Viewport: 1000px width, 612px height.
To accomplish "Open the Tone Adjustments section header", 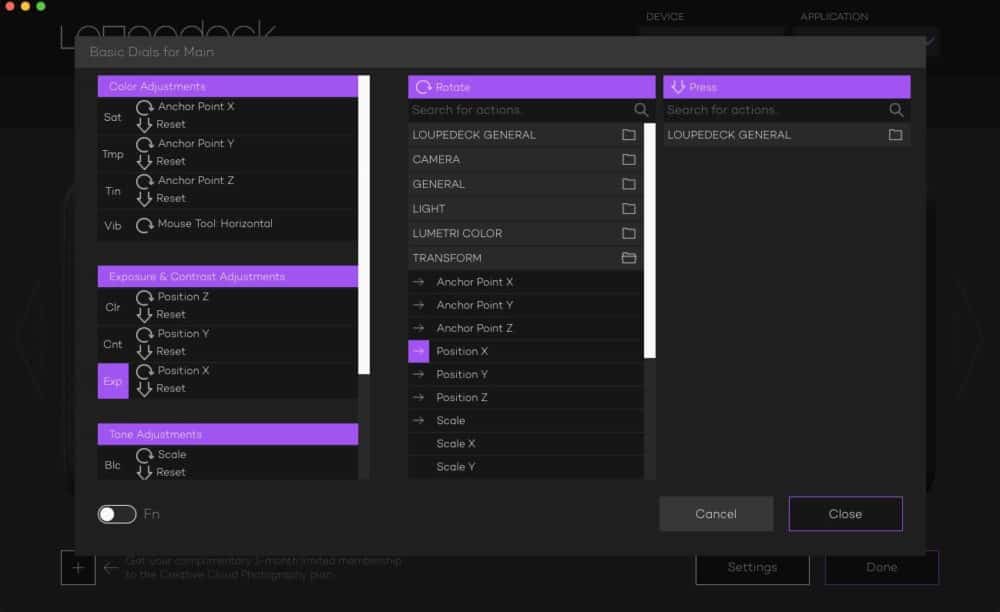I will click(228, 434).
